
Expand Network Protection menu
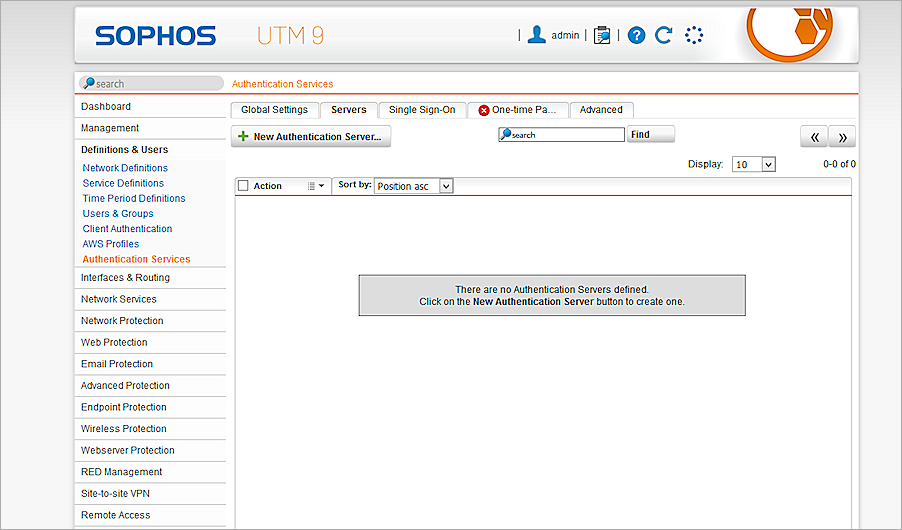tap(150, 321)
